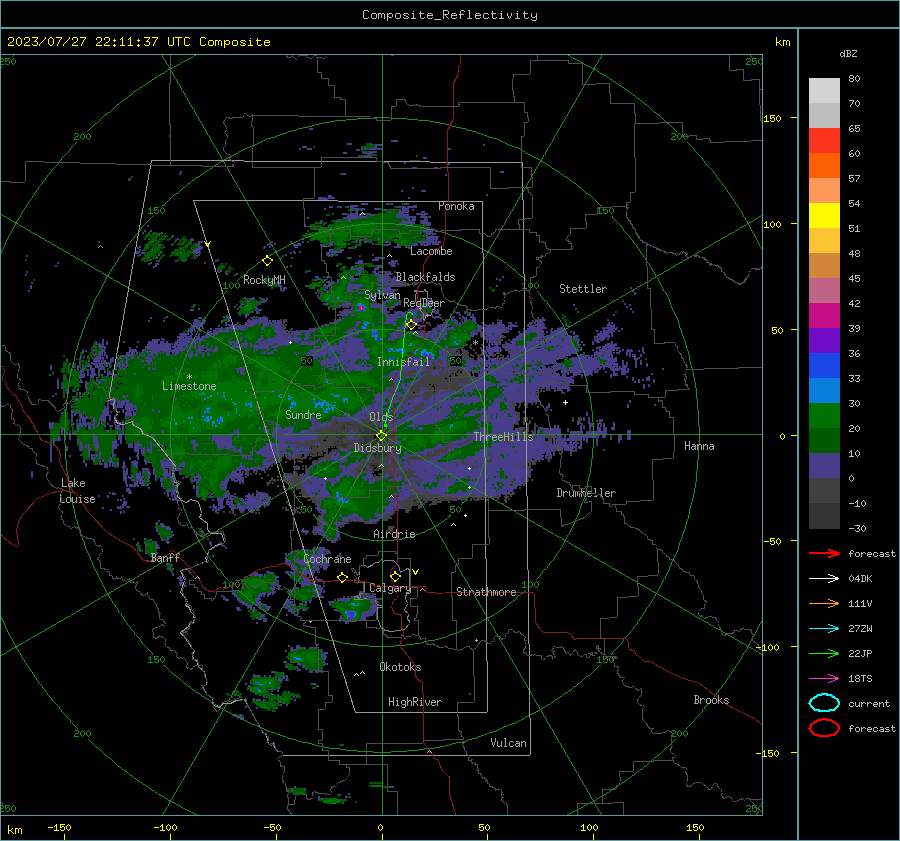This screenshot has width=900, height=841.
Task: Click the Sundre city label
Action: [303, 414]
